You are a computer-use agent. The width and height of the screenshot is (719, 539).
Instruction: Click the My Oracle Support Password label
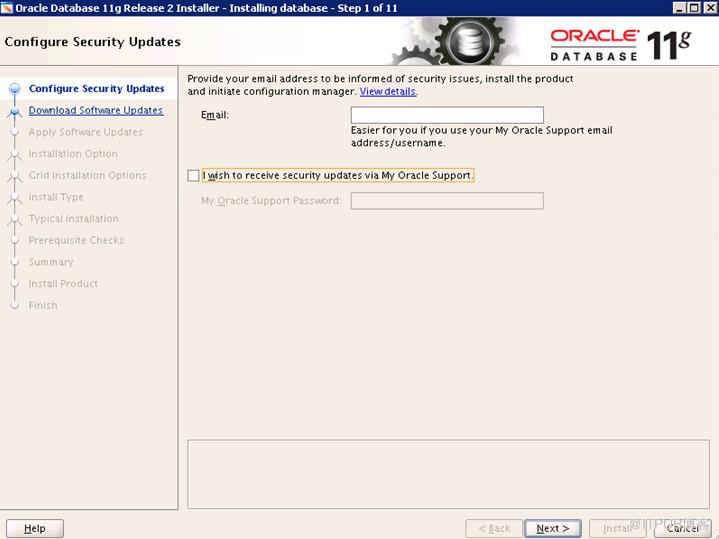271,201
